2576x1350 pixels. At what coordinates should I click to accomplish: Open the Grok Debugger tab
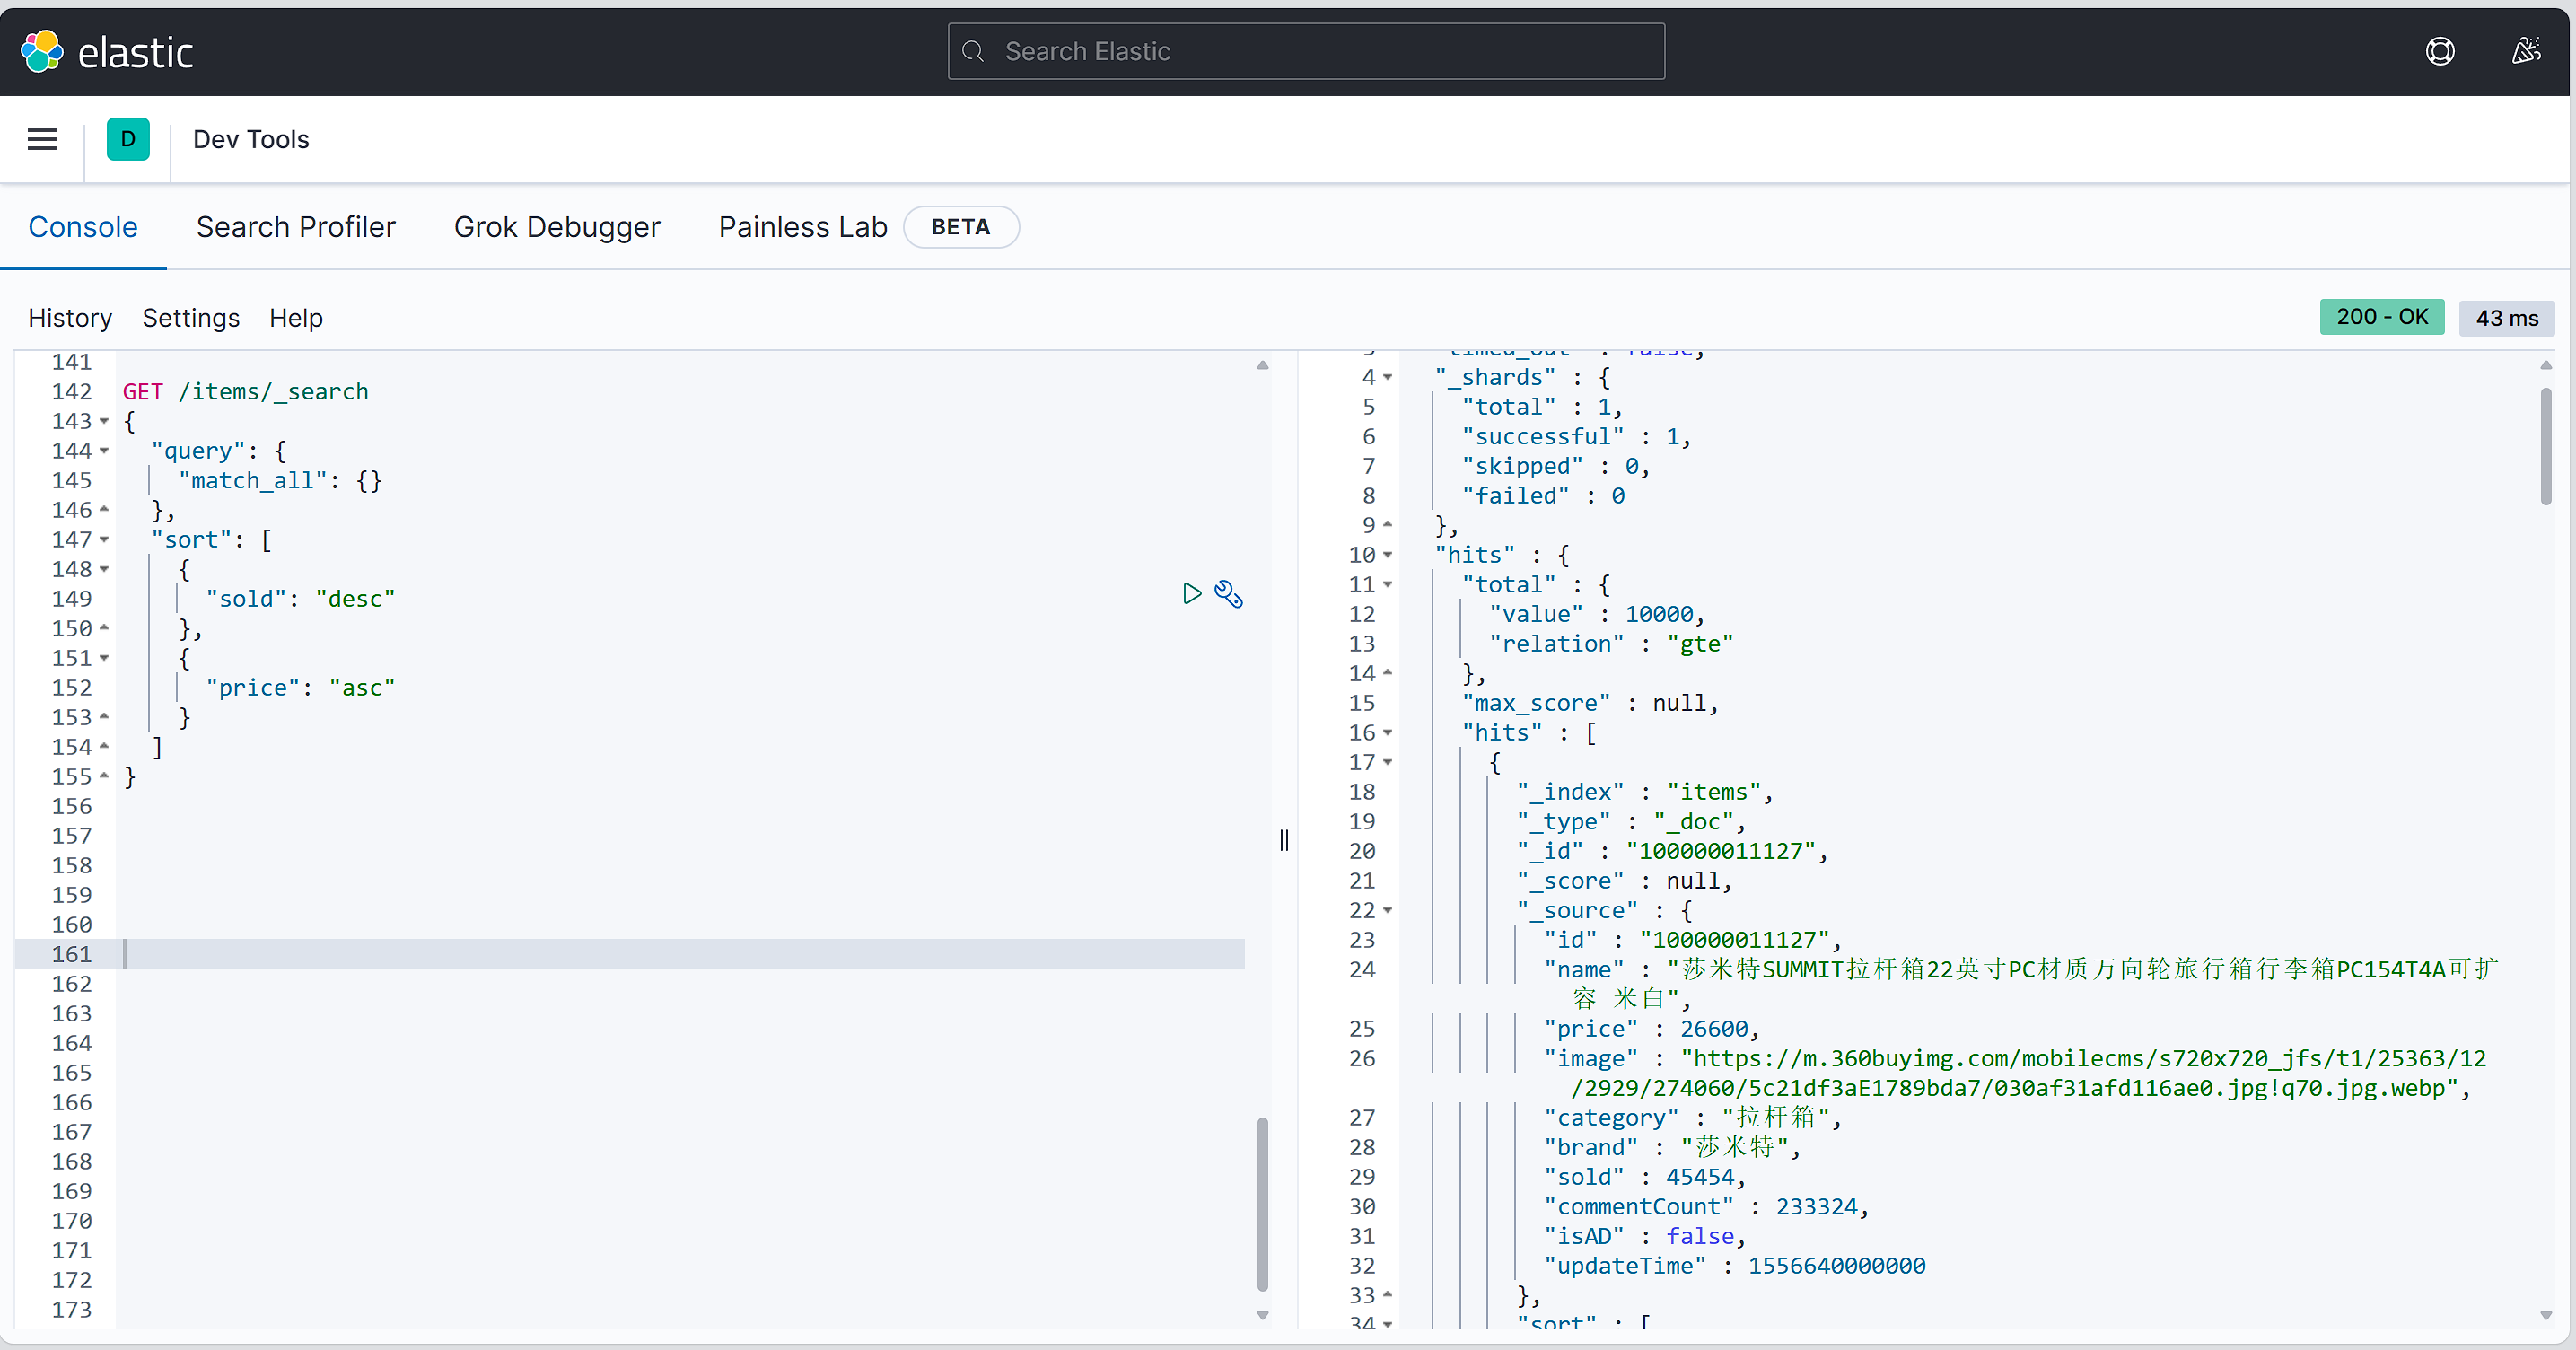click(557, 227)
